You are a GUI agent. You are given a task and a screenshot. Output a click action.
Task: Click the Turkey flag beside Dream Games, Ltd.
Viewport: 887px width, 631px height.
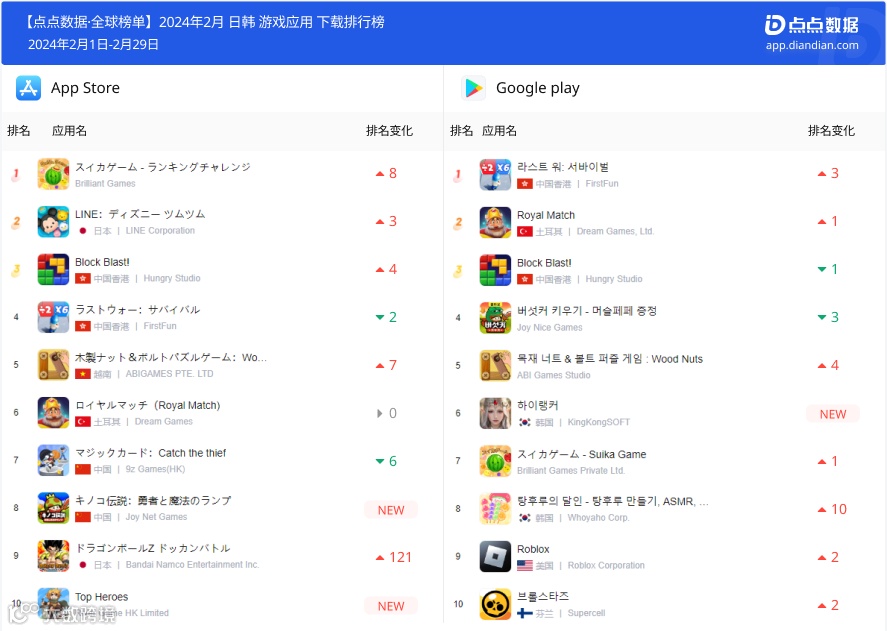(x=524, y=231)
